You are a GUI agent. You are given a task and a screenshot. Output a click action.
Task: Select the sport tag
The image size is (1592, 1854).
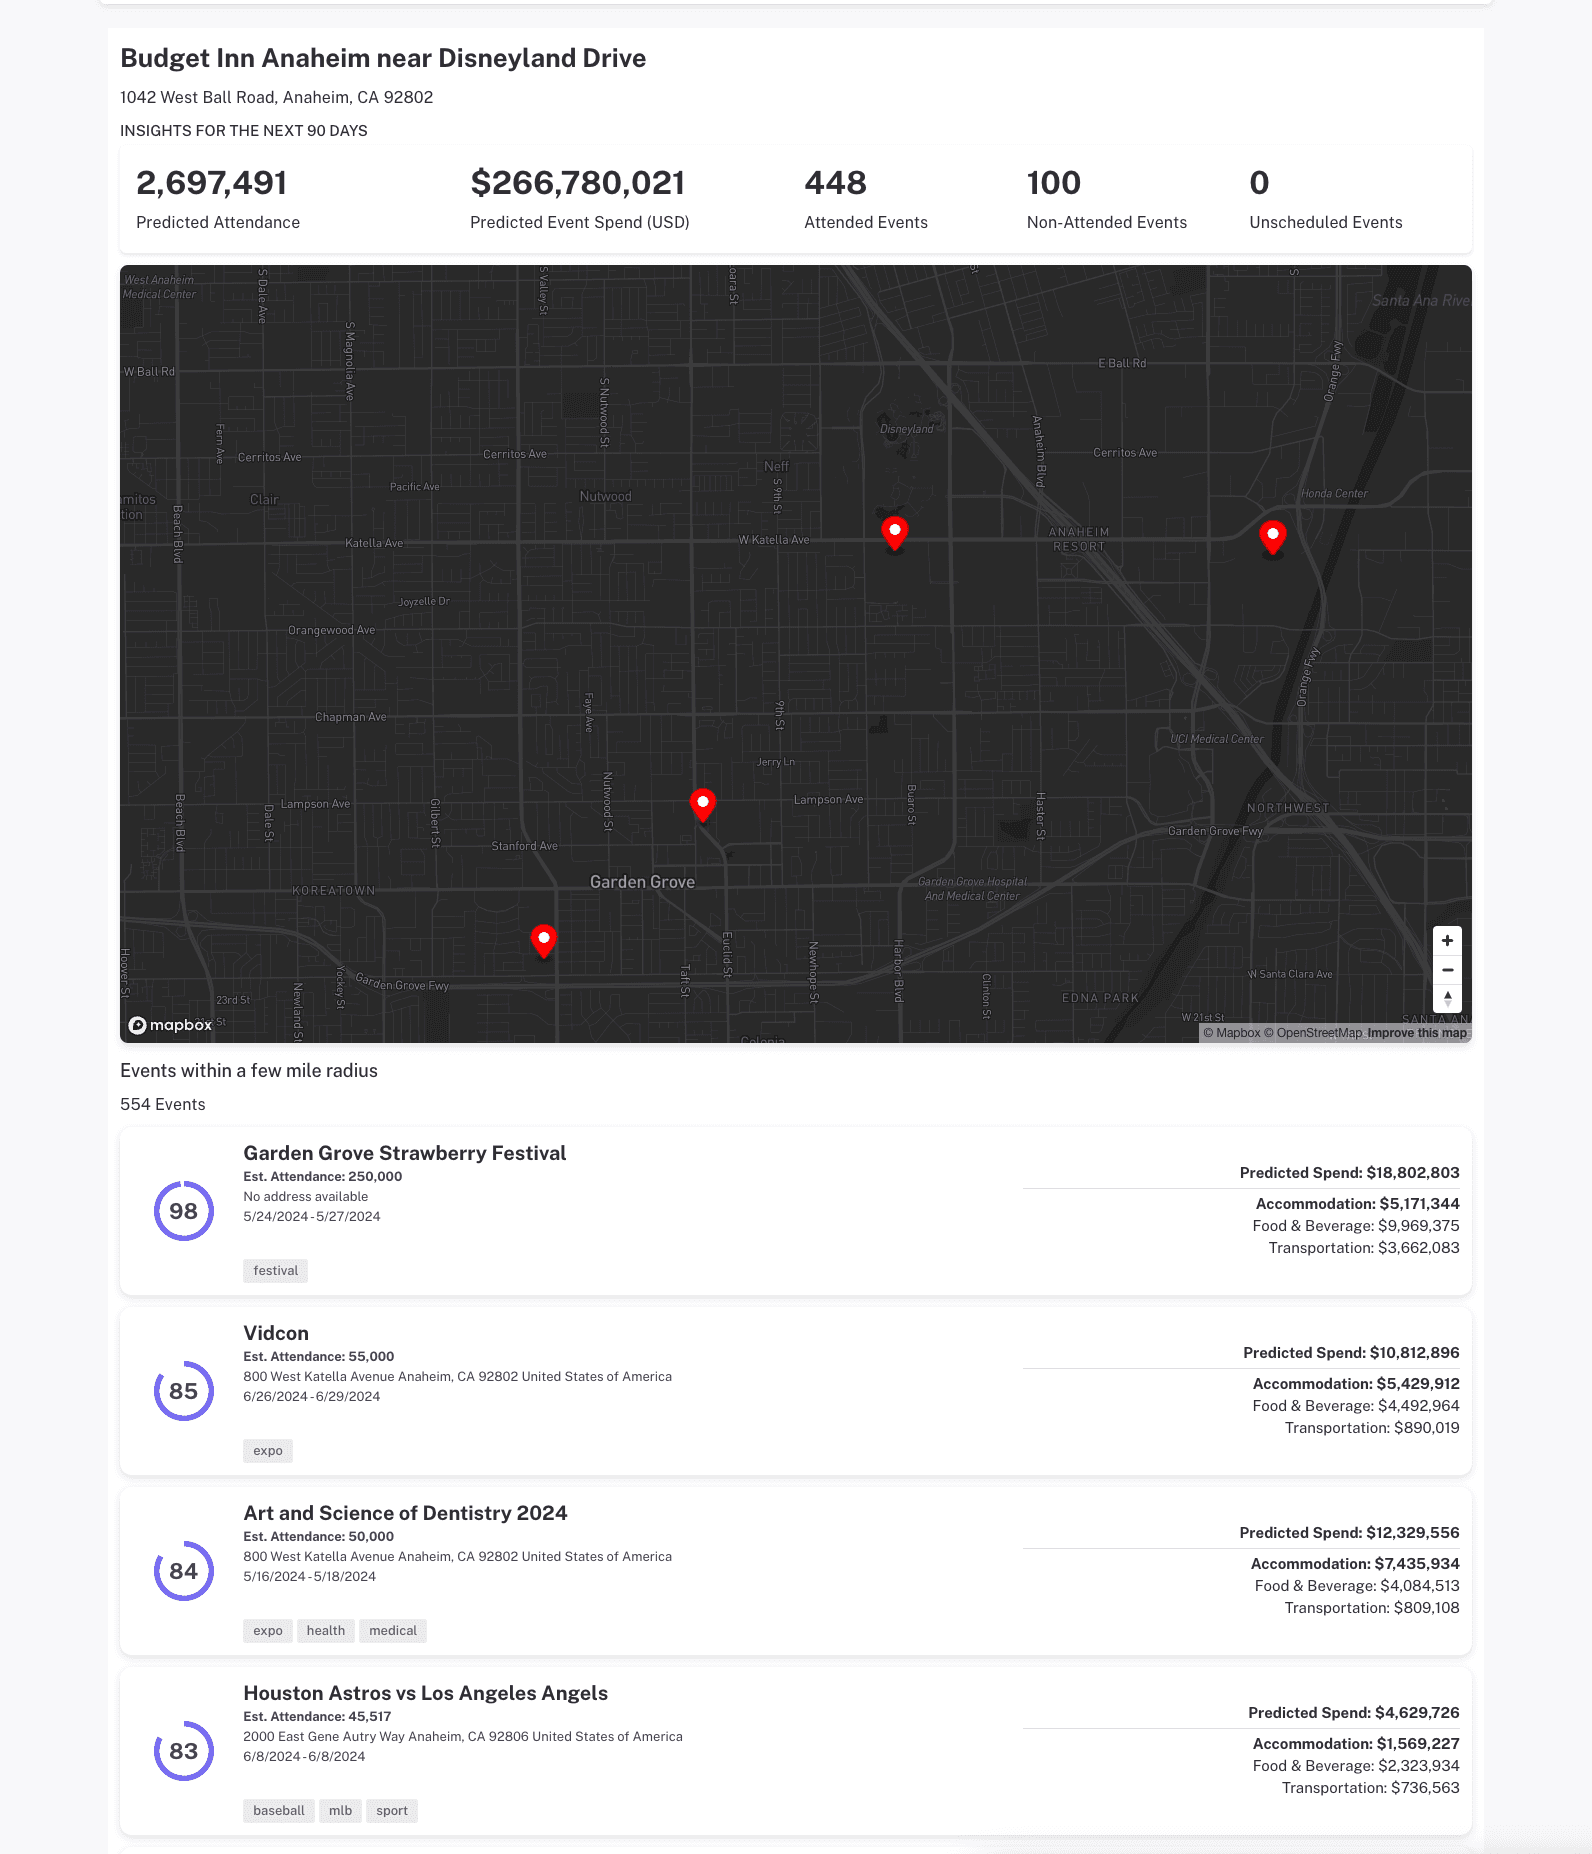[x=392, y=1811]
